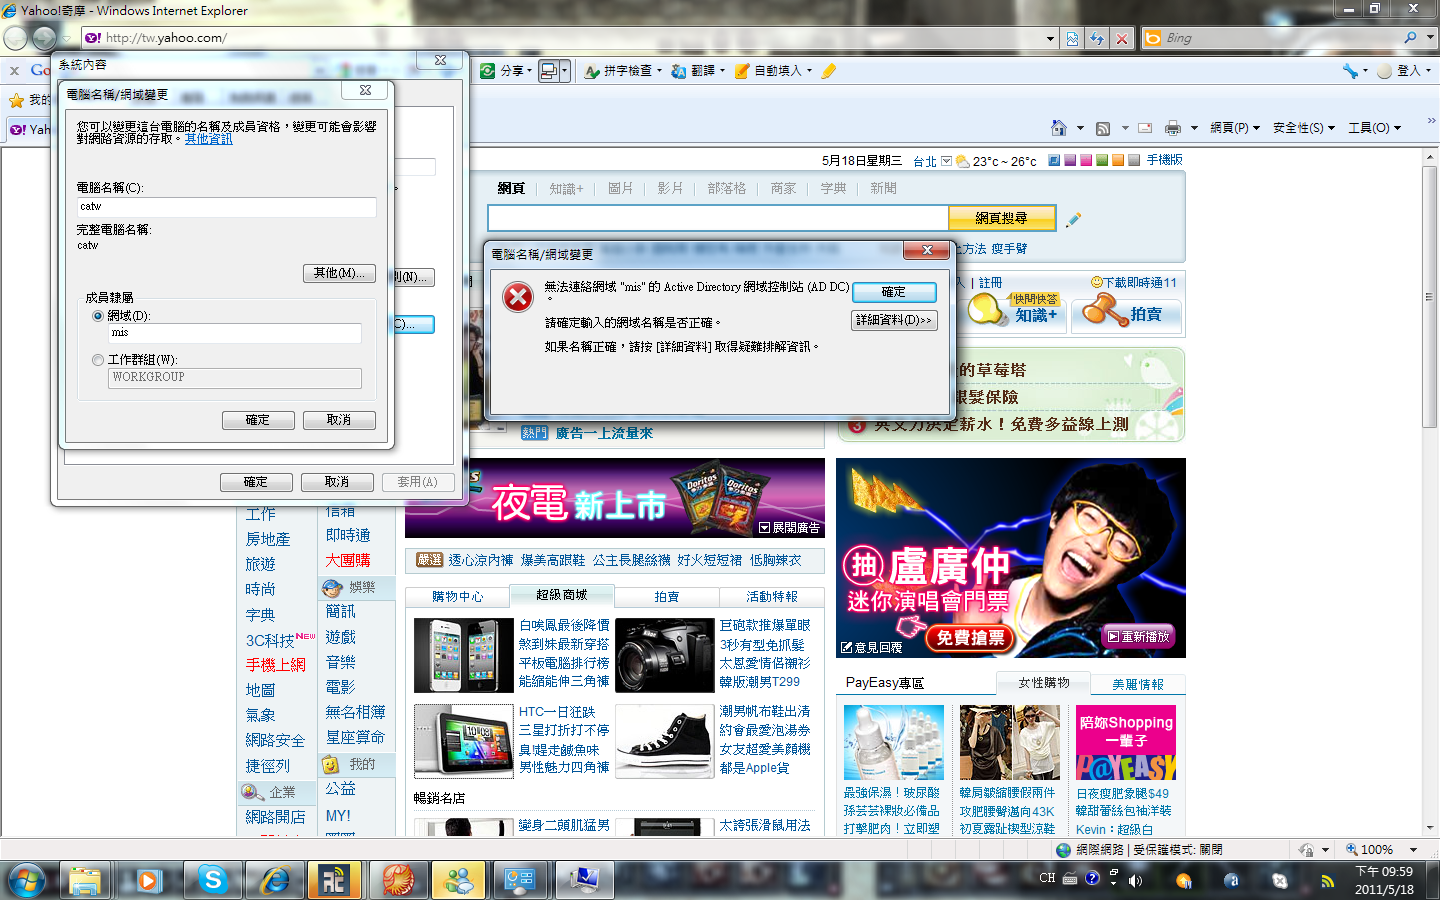
Task: Expand the 安全性(S) safety menu
Action: pyautogui.click(x=1303, y=128)
